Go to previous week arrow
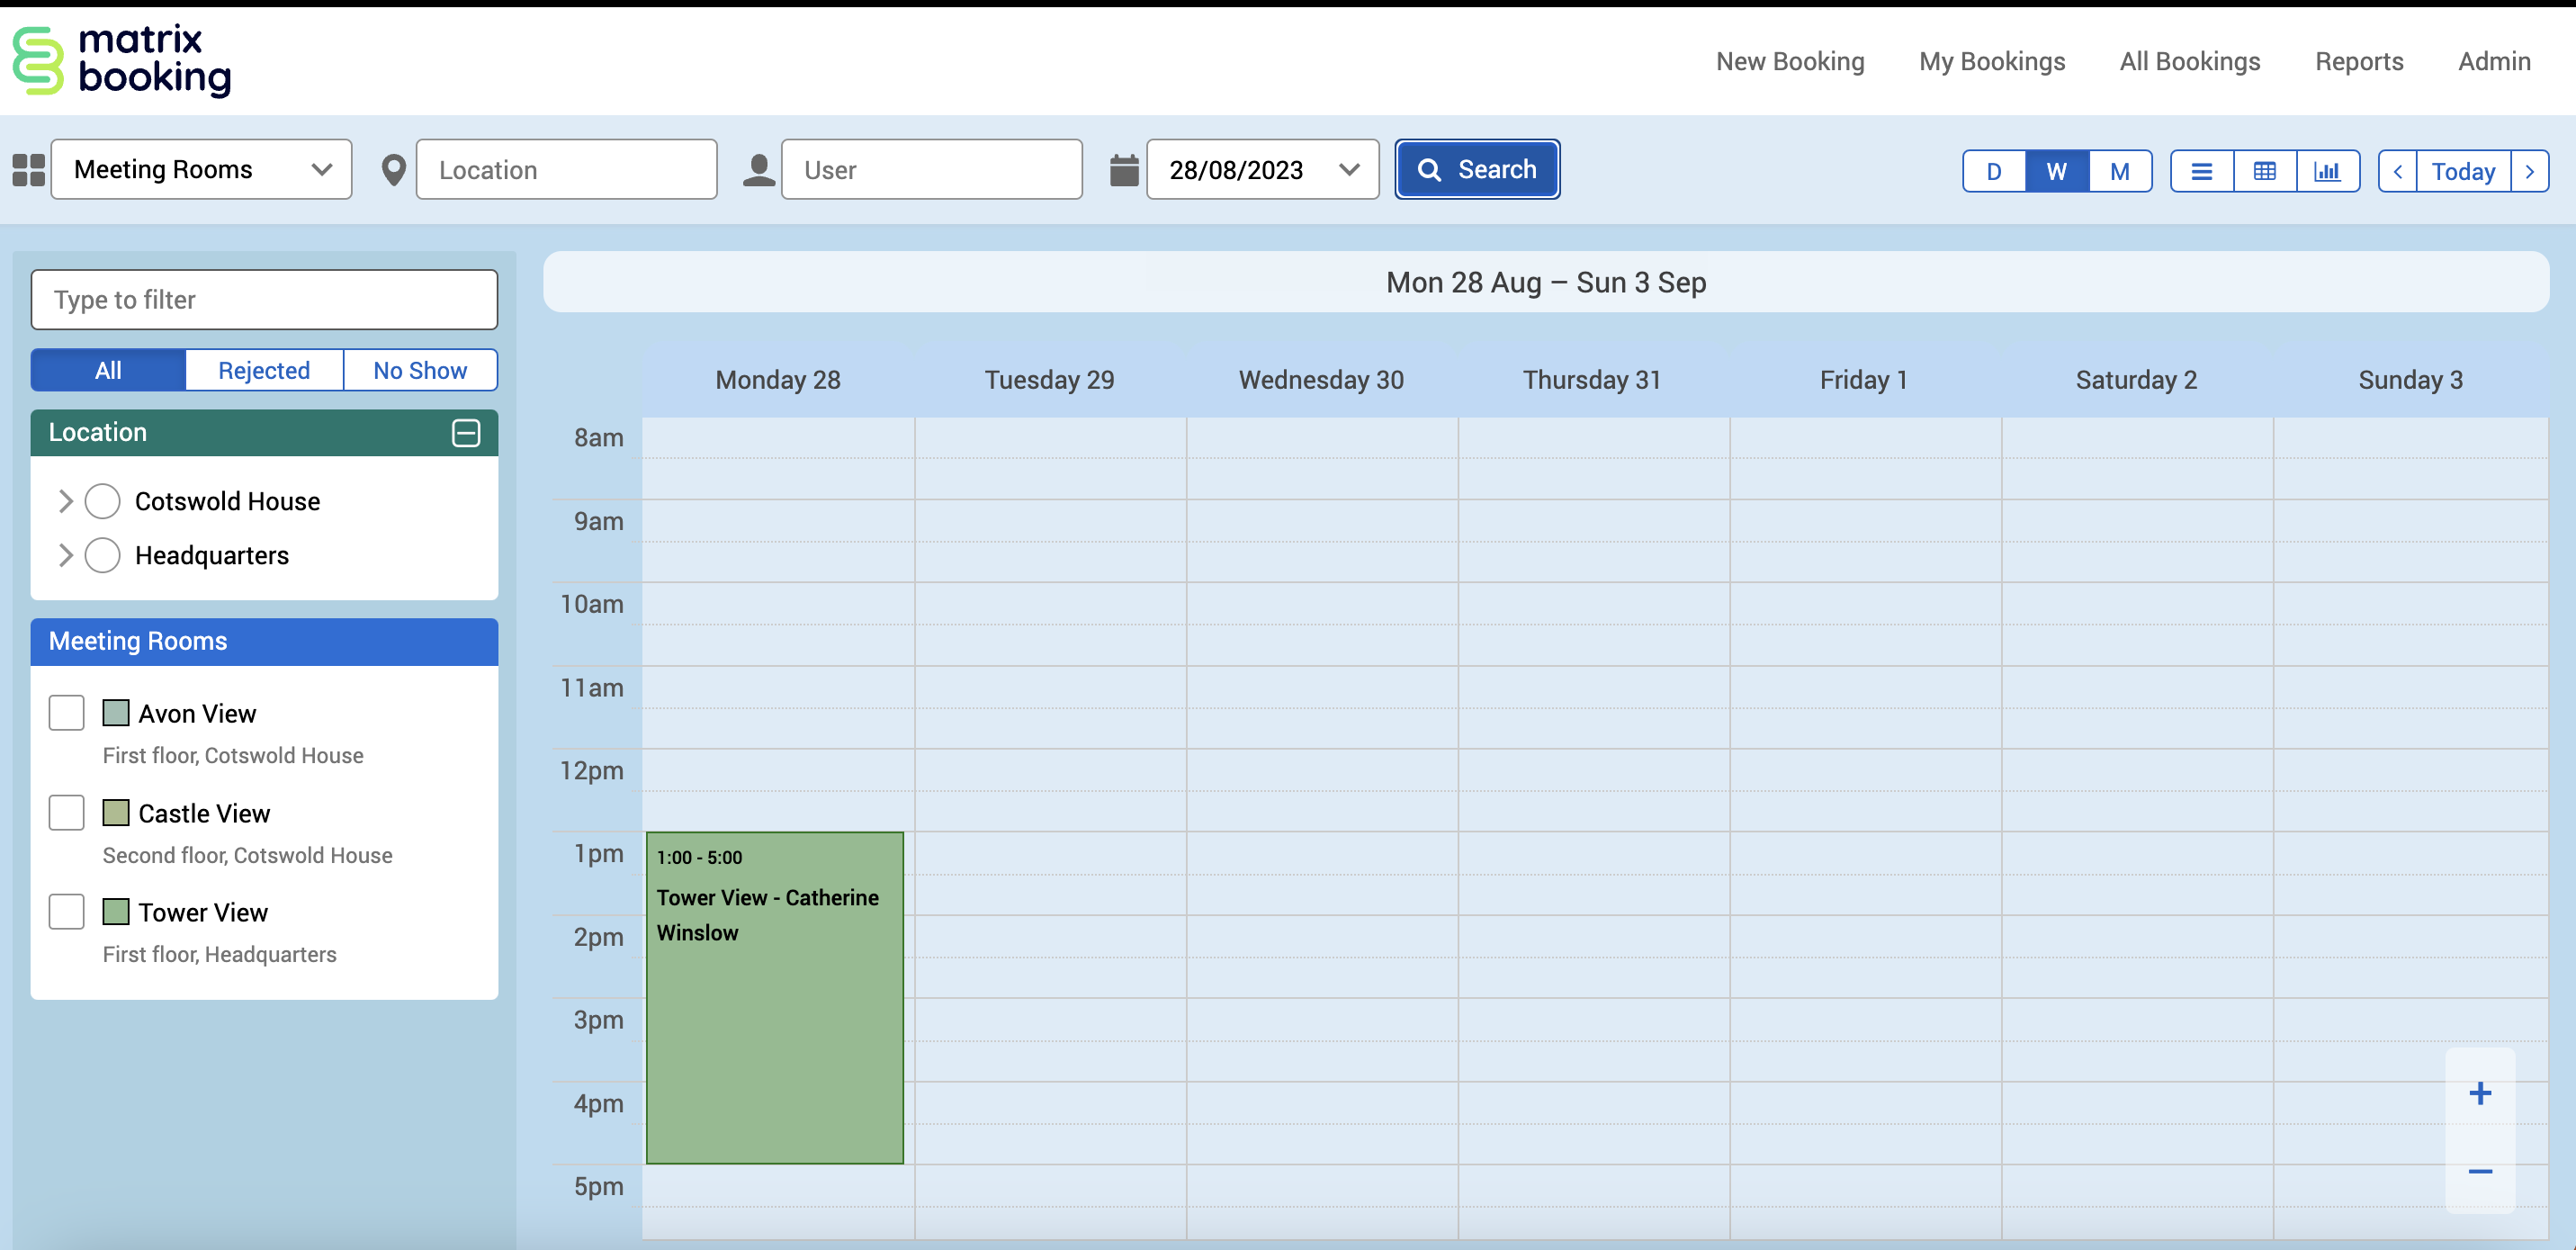2576x1250 pixels. click(x=2397, y=171)
